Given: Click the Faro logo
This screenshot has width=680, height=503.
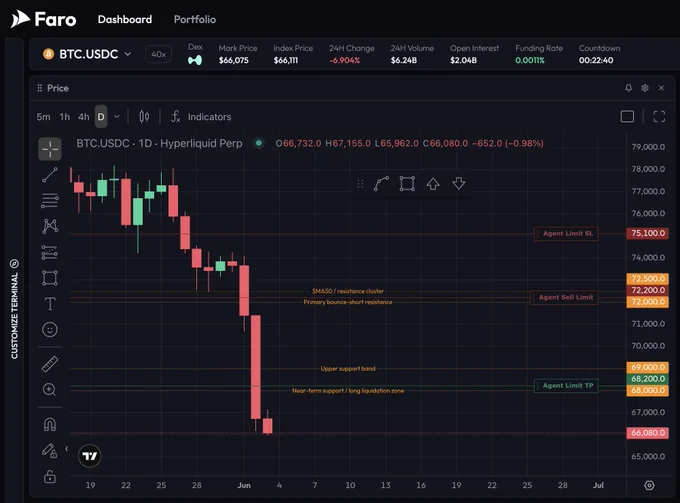Looking at the screenshot, I should click(x=43, y=20).
